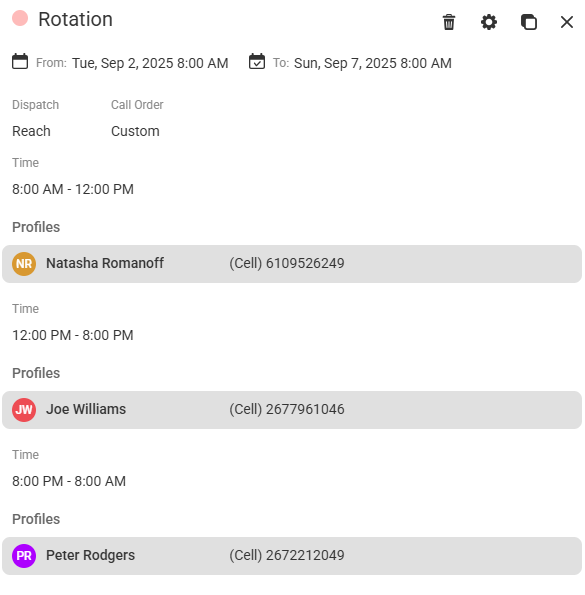Screen dimensions: 585x595
Task: Click the Dispatch value Reach
Action: pos(31,131)
